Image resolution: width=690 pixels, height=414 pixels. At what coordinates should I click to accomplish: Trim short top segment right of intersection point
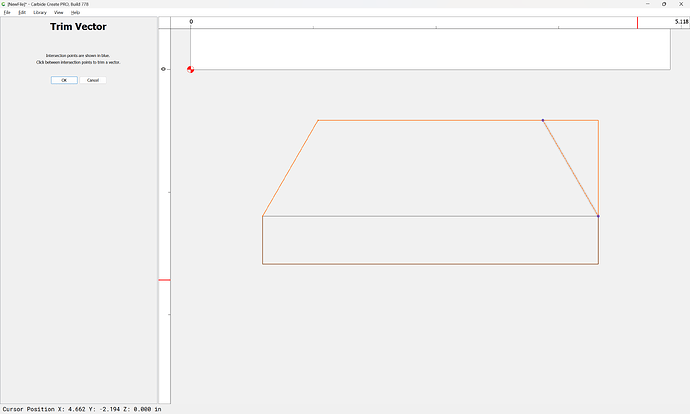(570, 120)
